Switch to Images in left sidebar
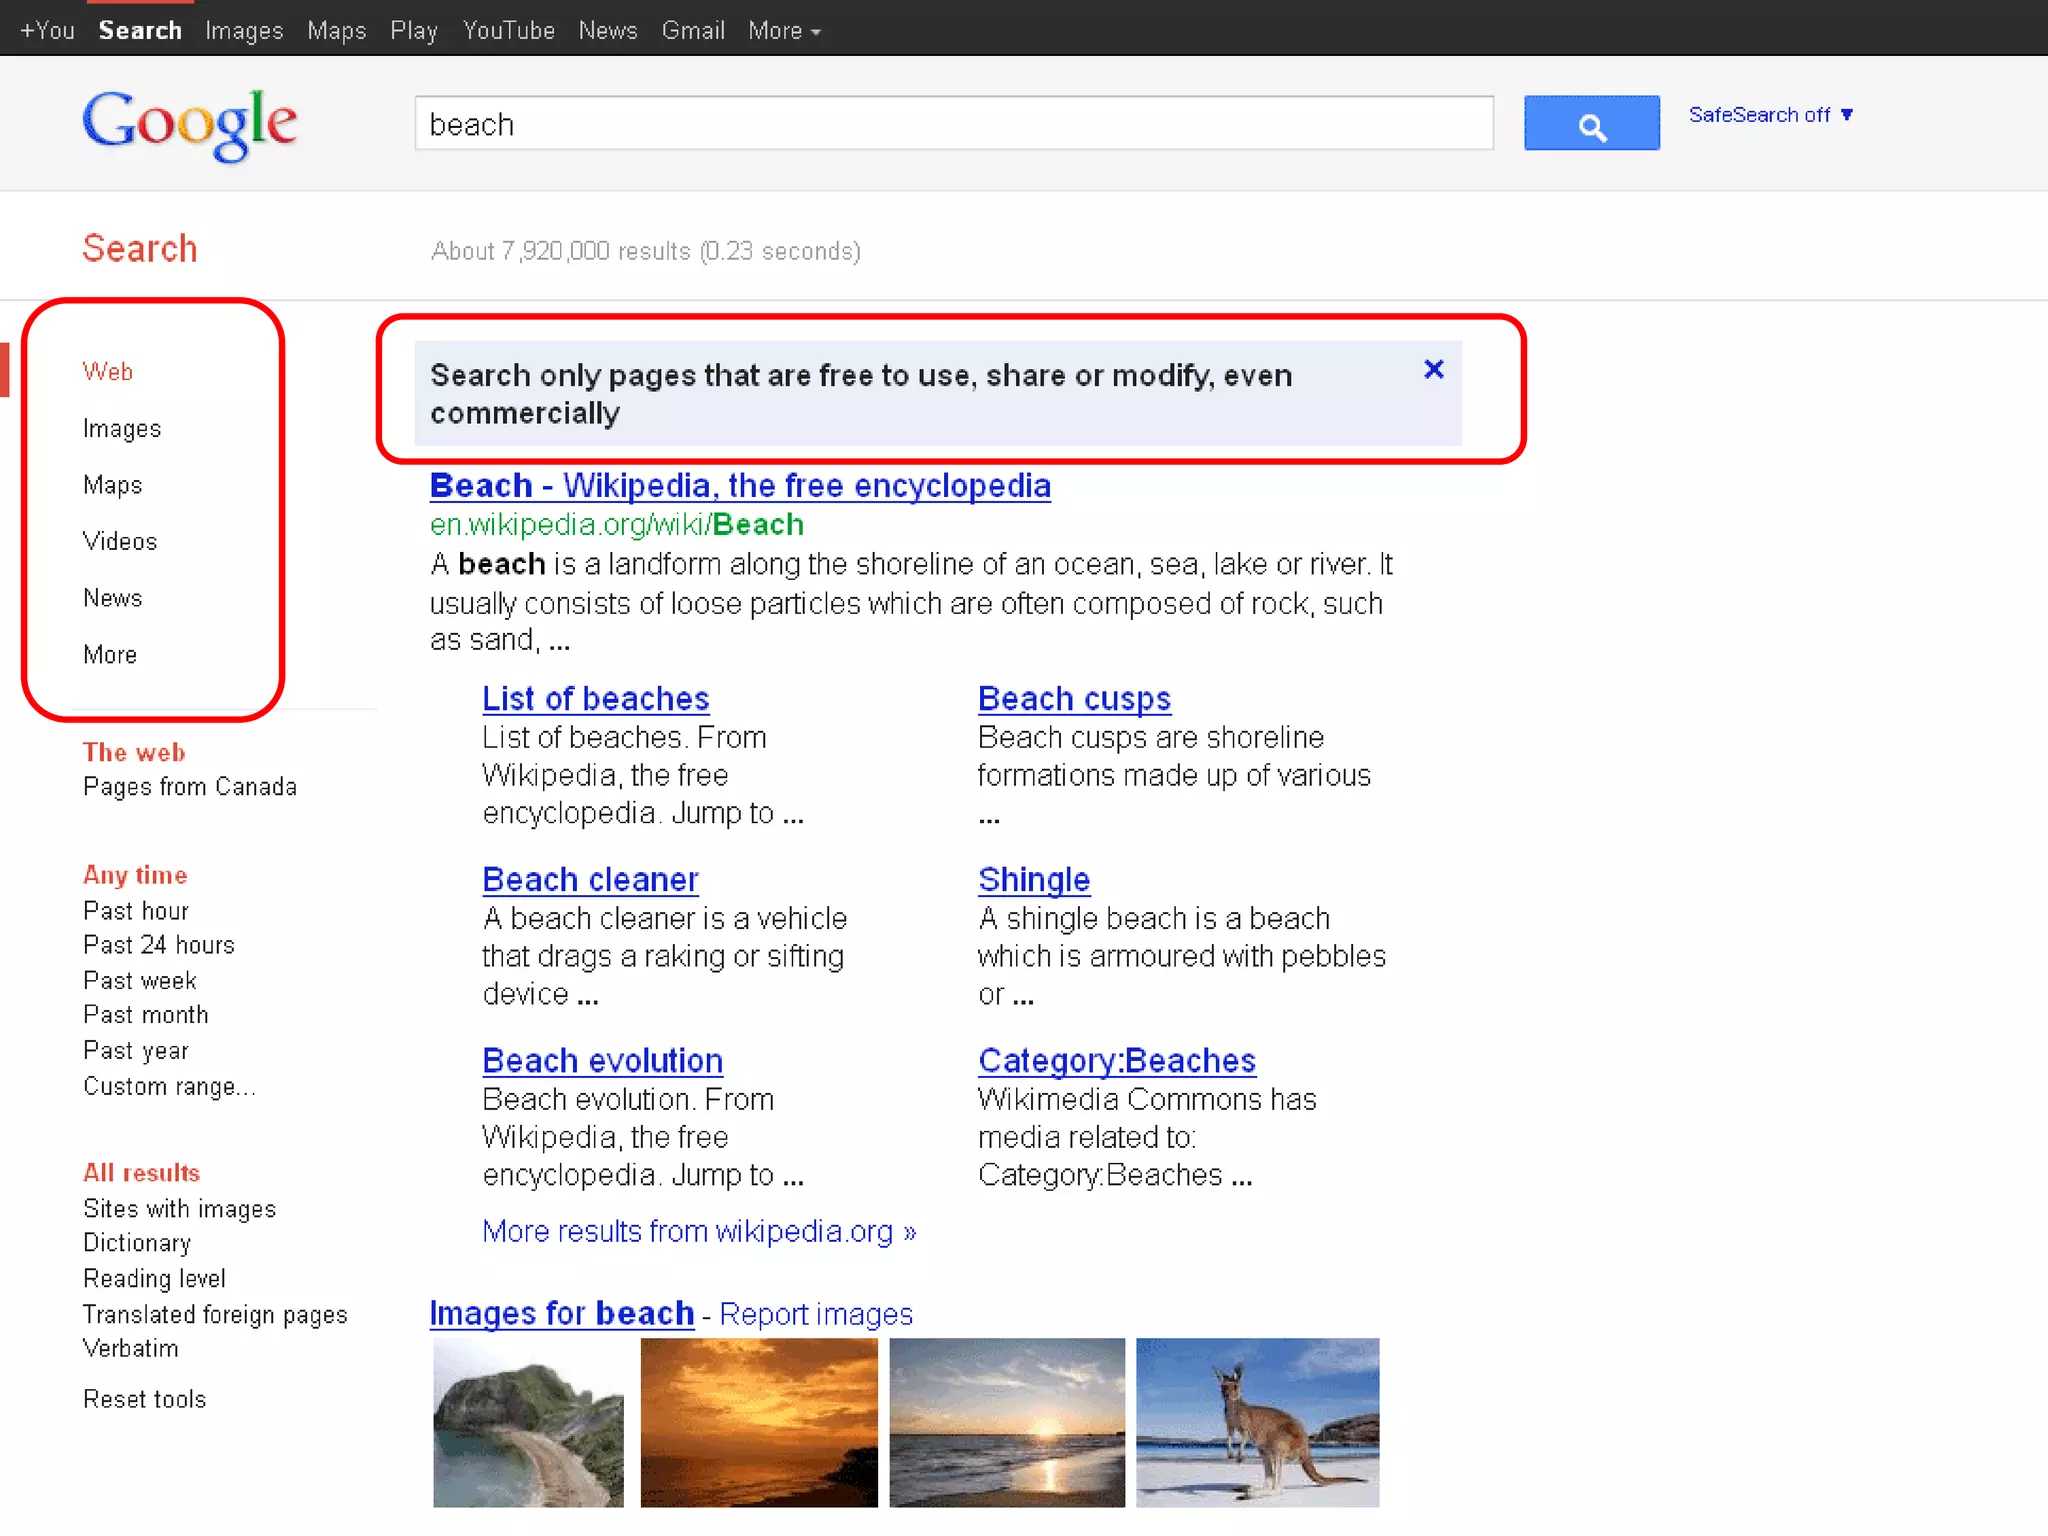The width and height of the screenshot is (2048, 1536). [122, 429]
